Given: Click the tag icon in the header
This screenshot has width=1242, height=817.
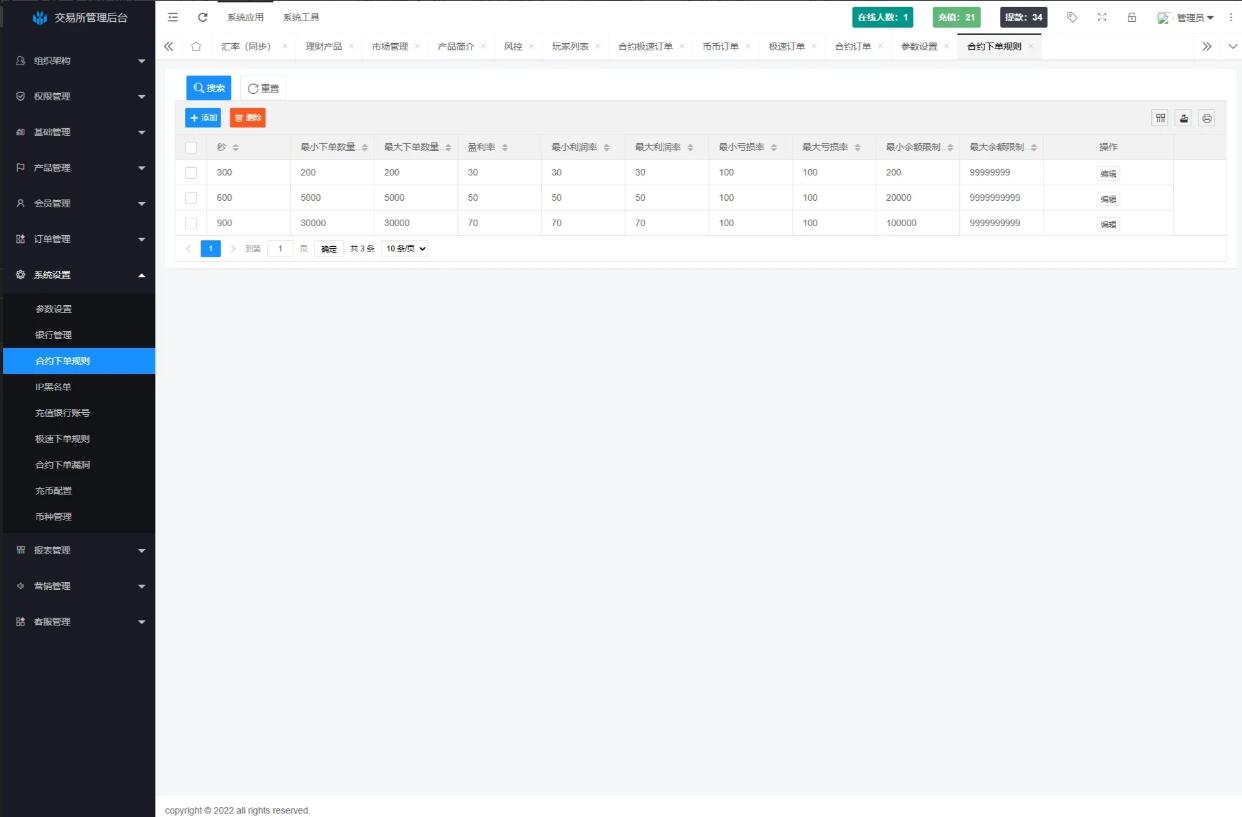Looking at the screenshot, I should pos(1072,17).
